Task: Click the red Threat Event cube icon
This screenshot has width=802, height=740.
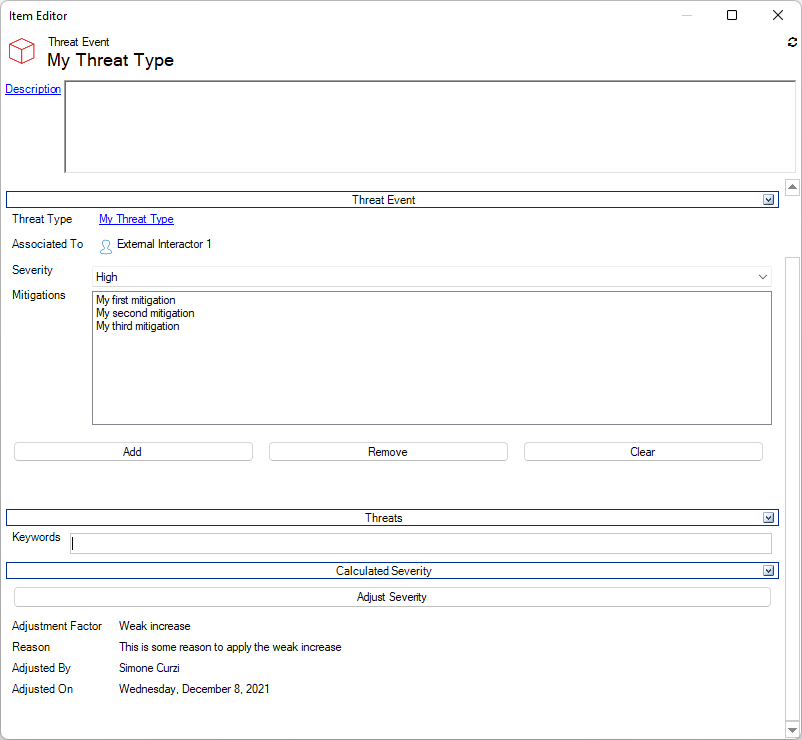Action: [x=22, y=51]
